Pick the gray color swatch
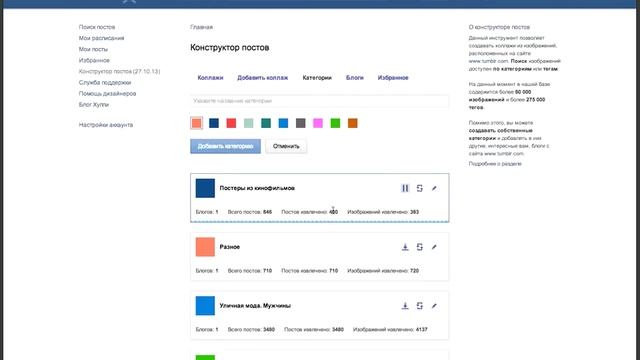640x360 pixels. tap(301, 123)
